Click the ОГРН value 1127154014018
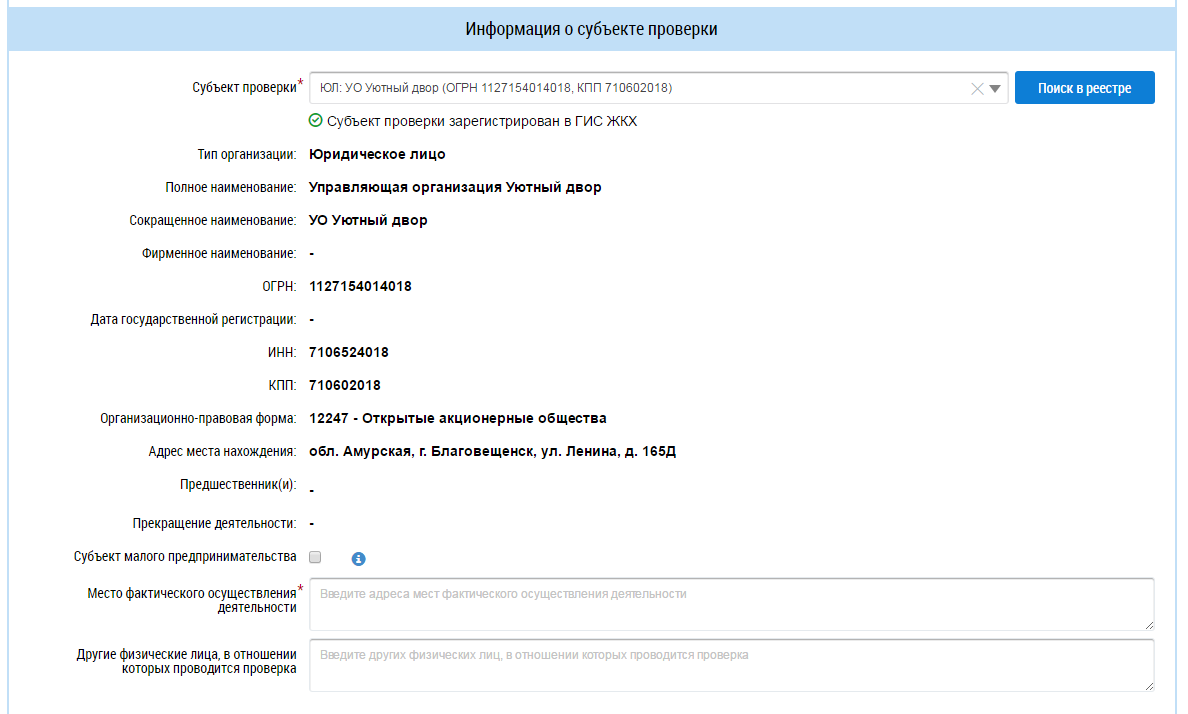1188x714 pixels. pyautogui.click(x=360, y=287)
